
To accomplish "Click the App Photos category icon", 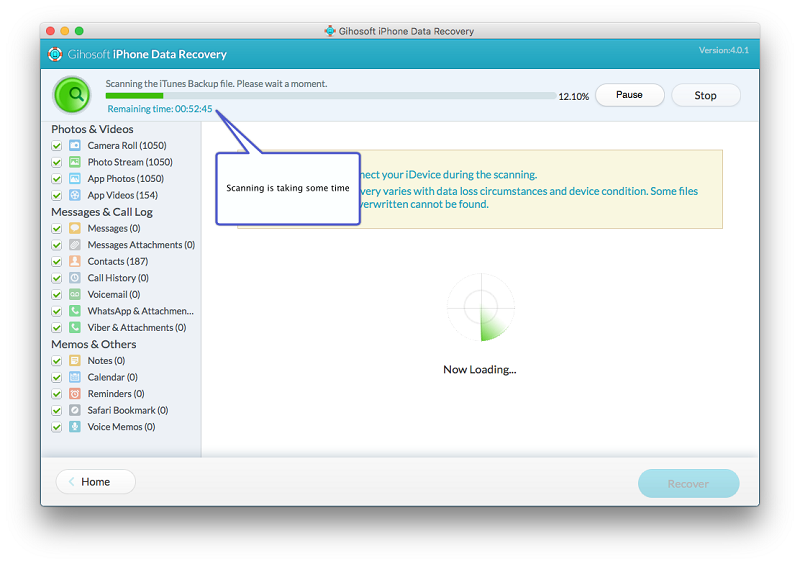I will (x=75, y=179).
